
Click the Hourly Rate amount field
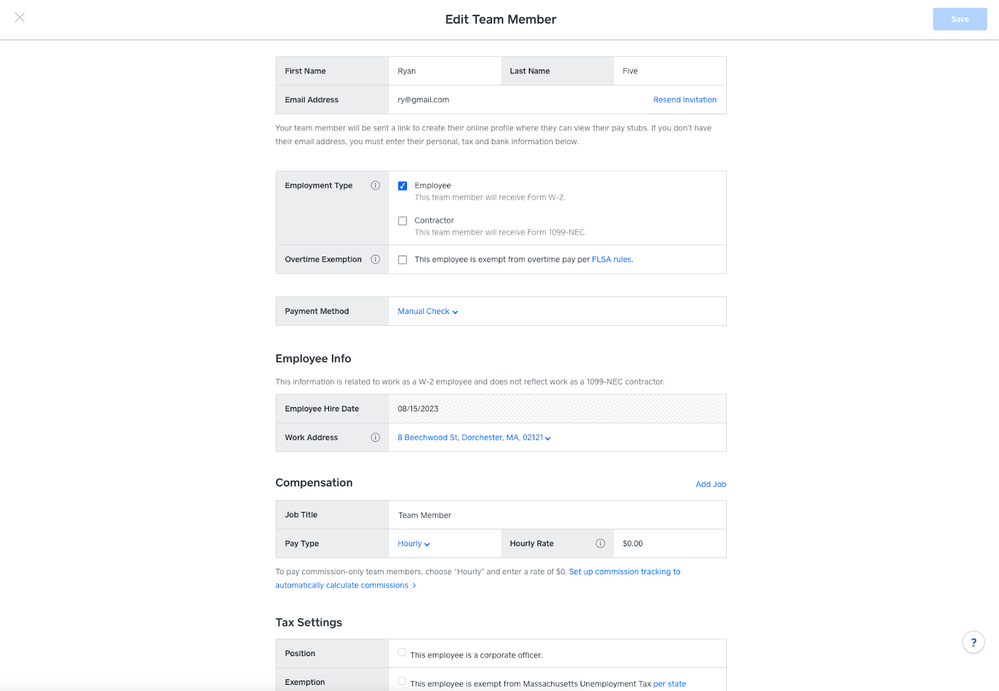coord(668,544)
